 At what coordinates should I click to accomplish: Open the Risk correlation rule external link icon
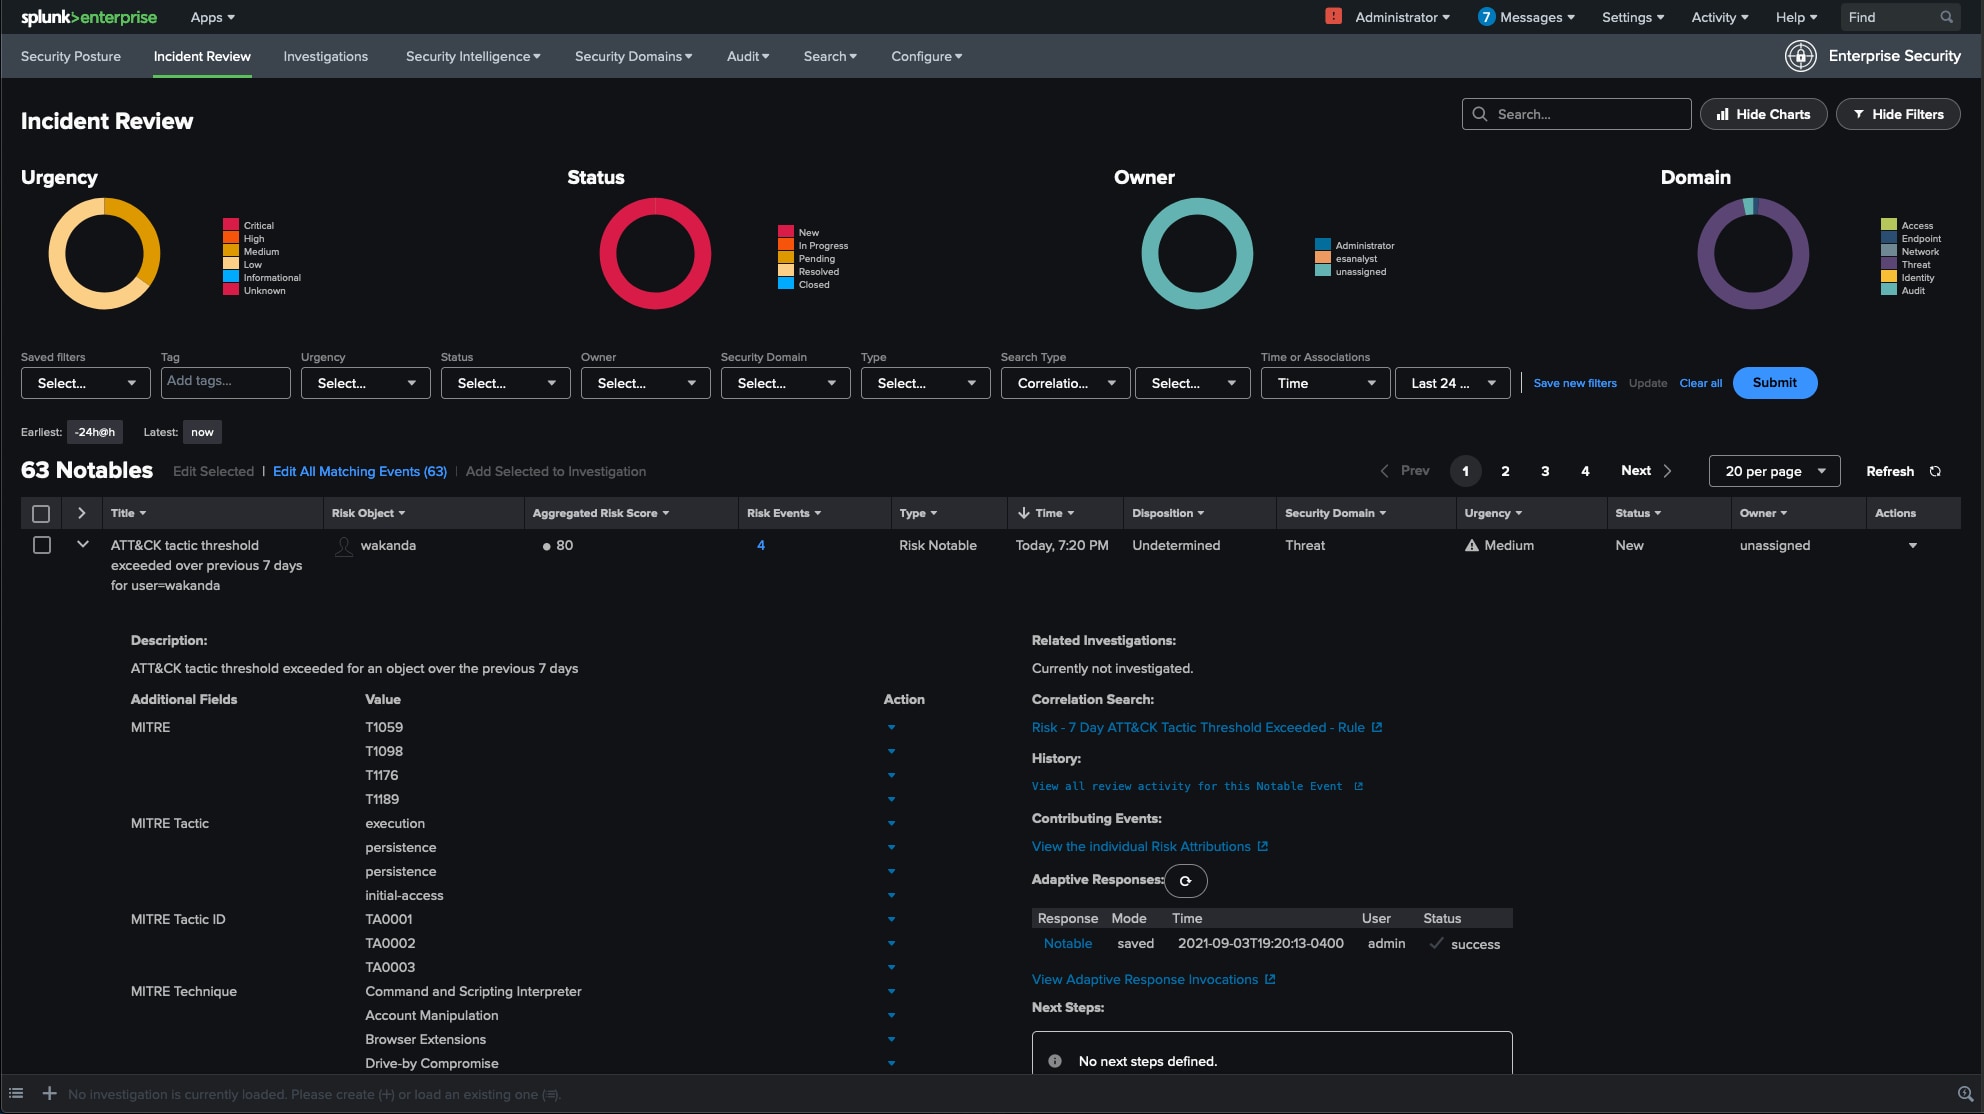[1377, 727]
